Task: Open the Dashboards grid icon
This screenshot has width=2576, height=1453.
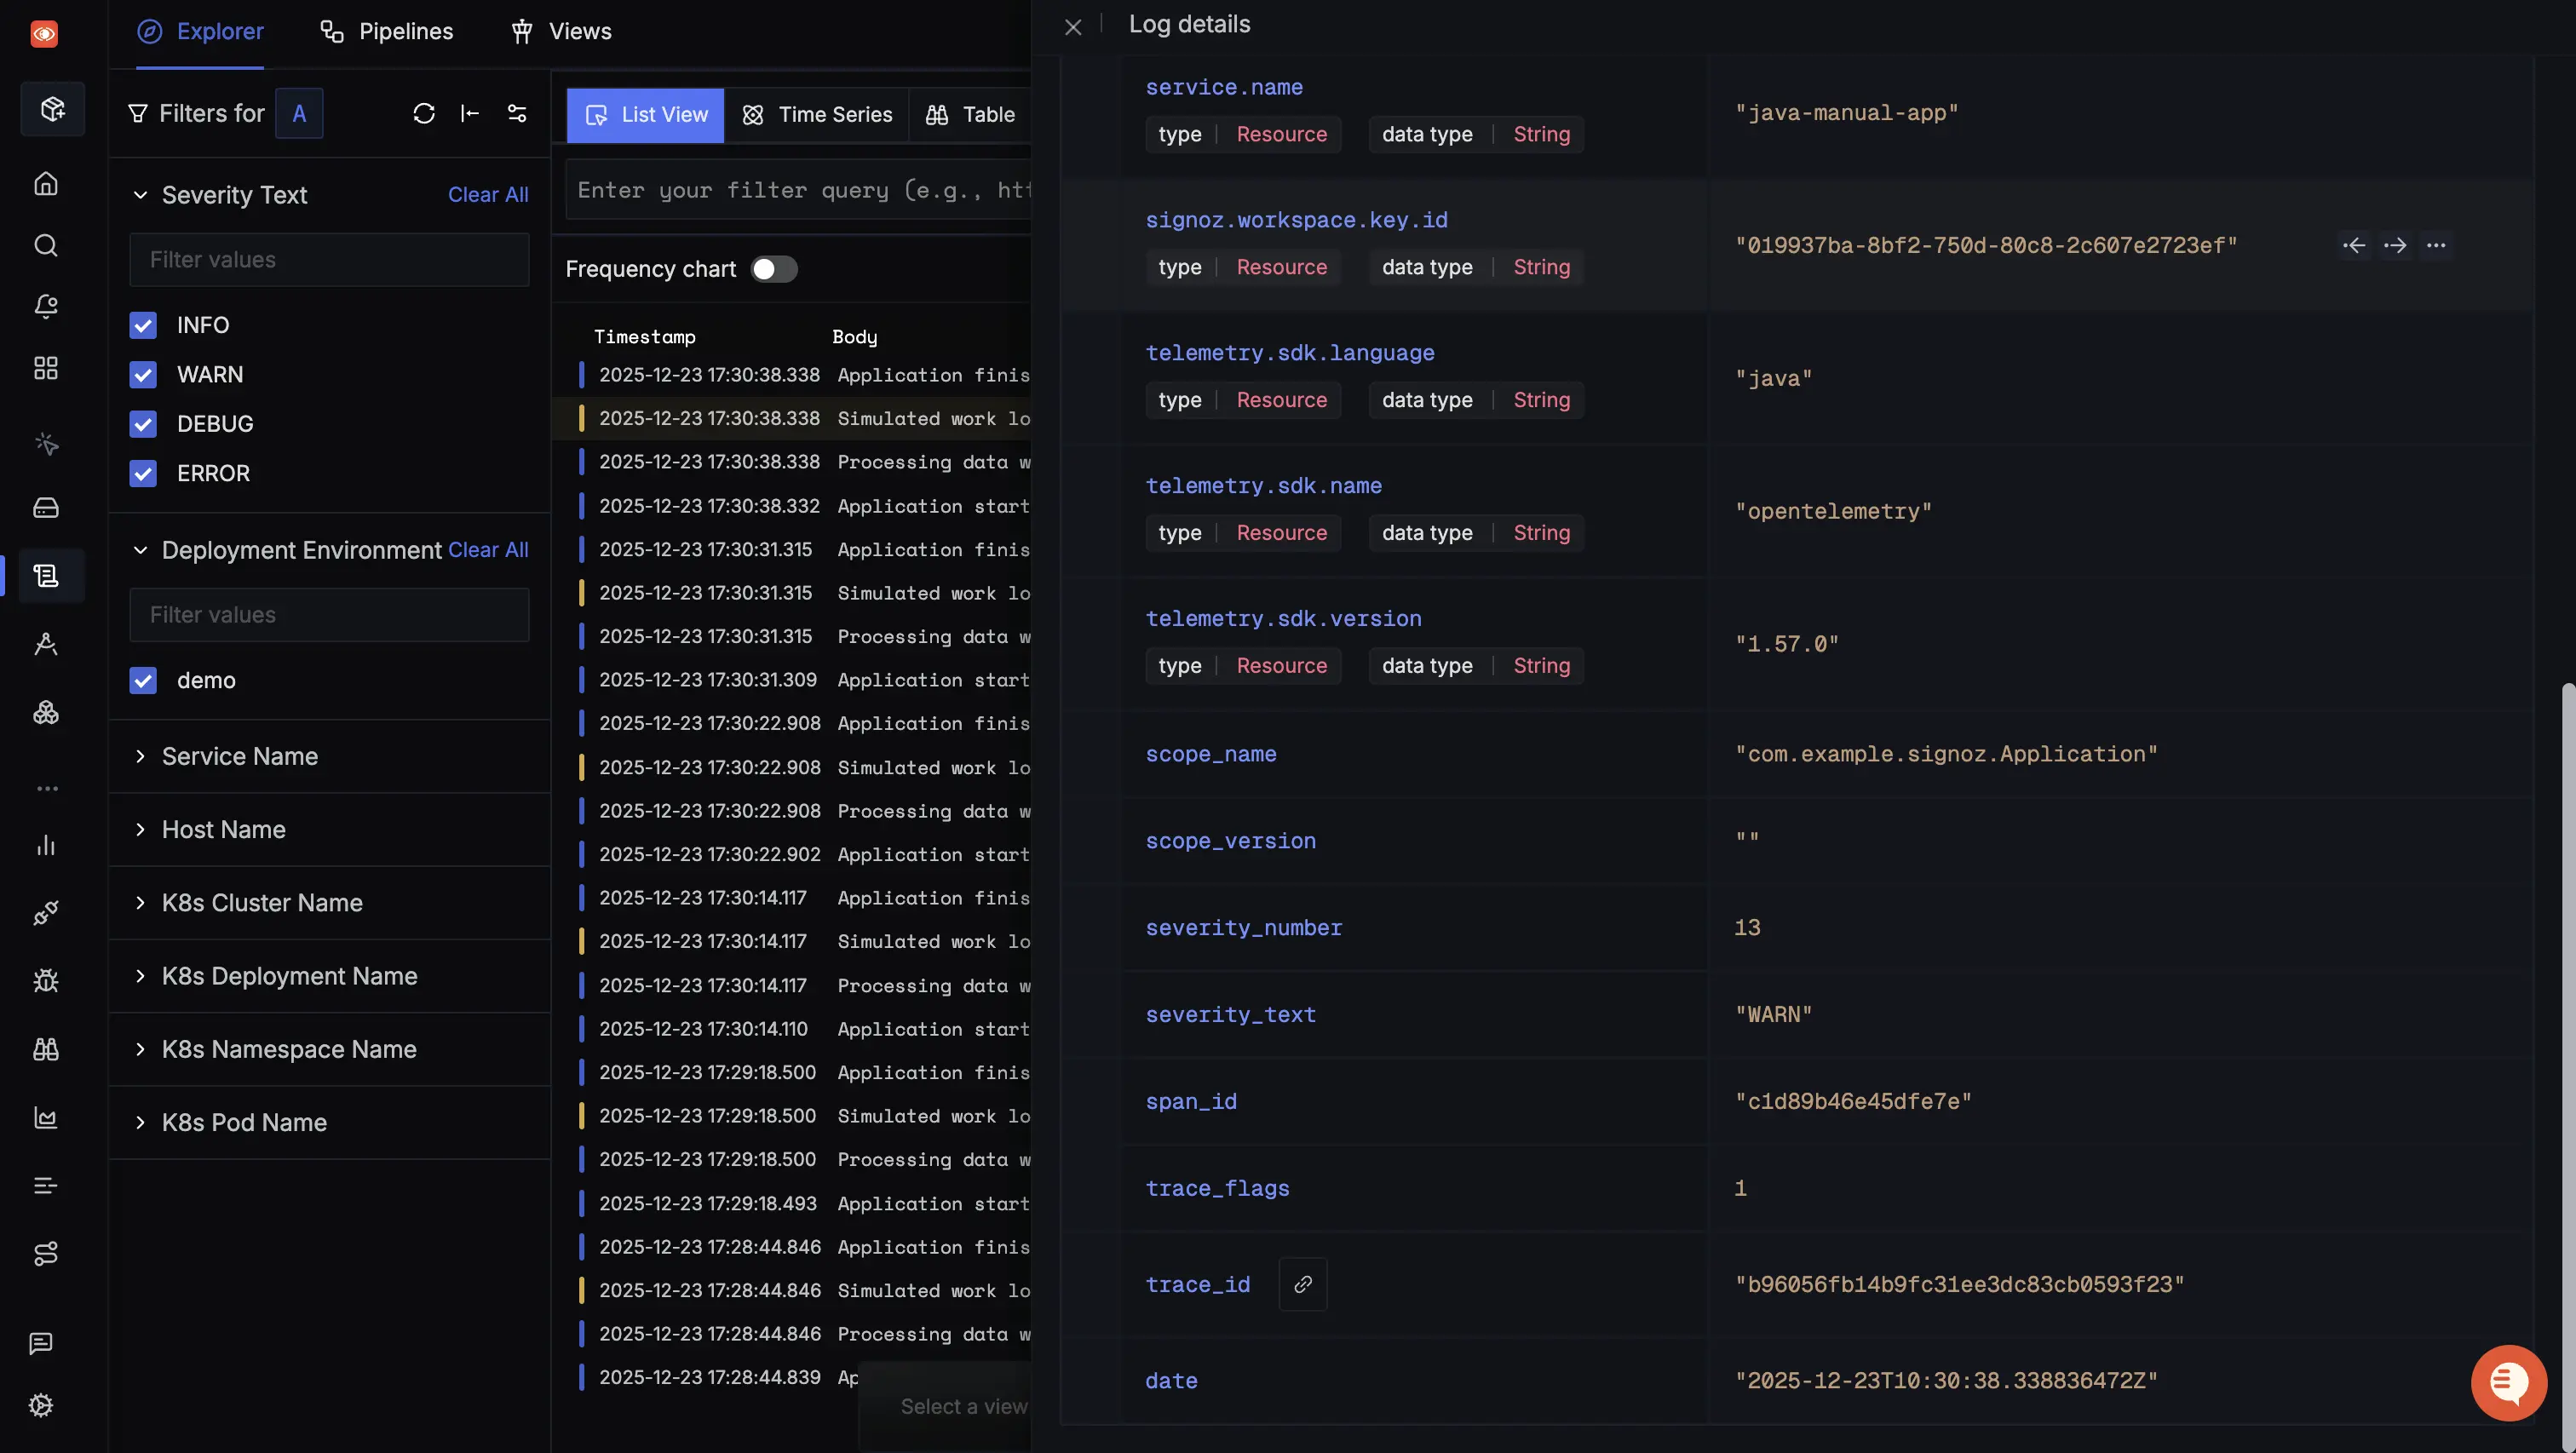Action: click(x=46, y=368)
